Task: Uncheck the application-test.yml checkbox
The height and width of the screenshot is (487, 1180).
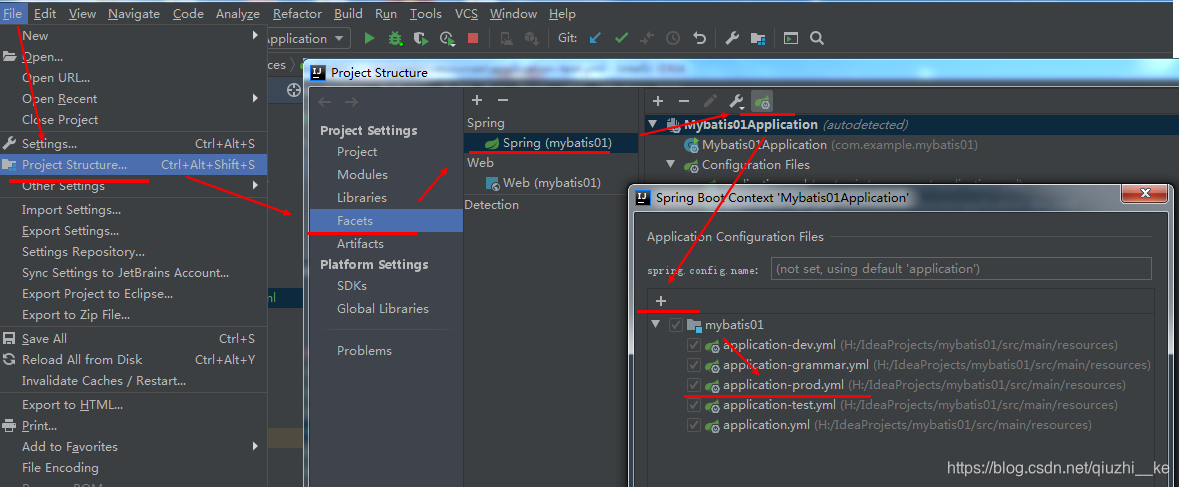Action: click(694, 405)
